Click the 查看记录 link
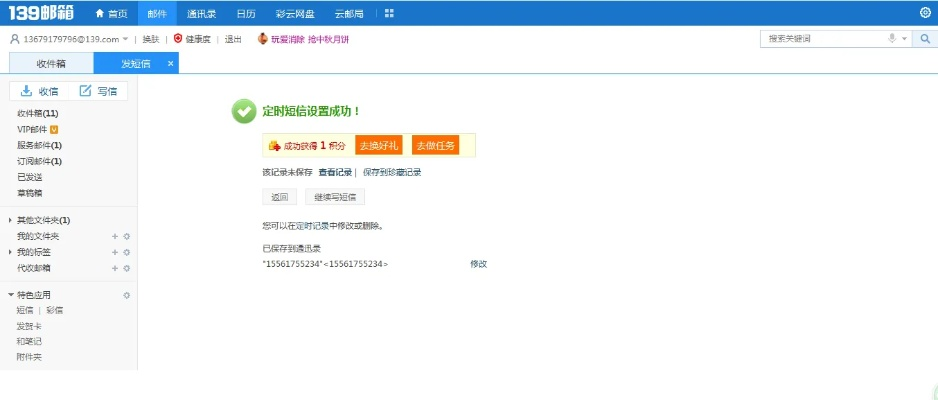This screenshot has height=400, width=938. [x=335, y=172]
